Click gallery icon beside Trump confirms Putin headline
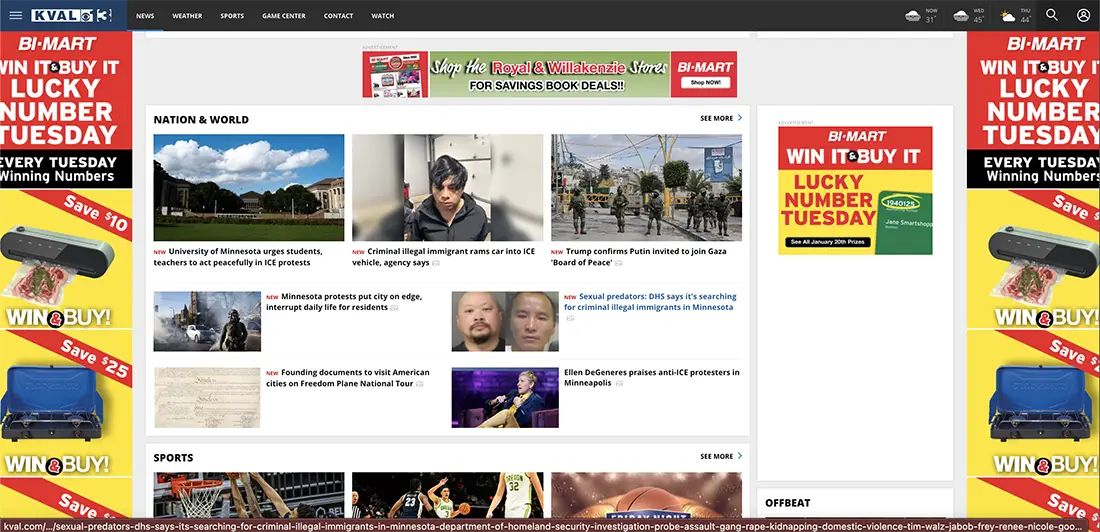This screenshot has height=532, width=1100. [619, 263]
